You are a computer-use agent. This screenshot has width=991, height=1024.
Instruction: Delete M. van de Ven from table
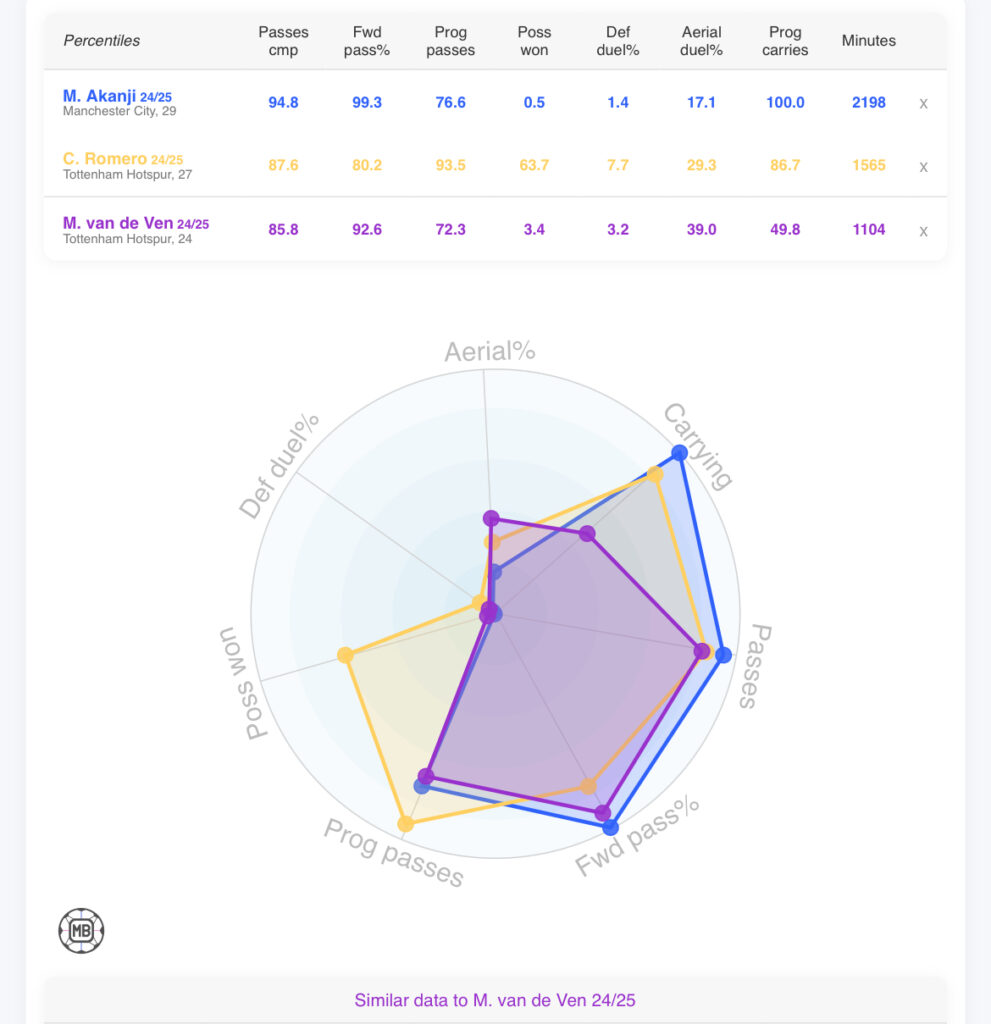click(x=923, y=231)
